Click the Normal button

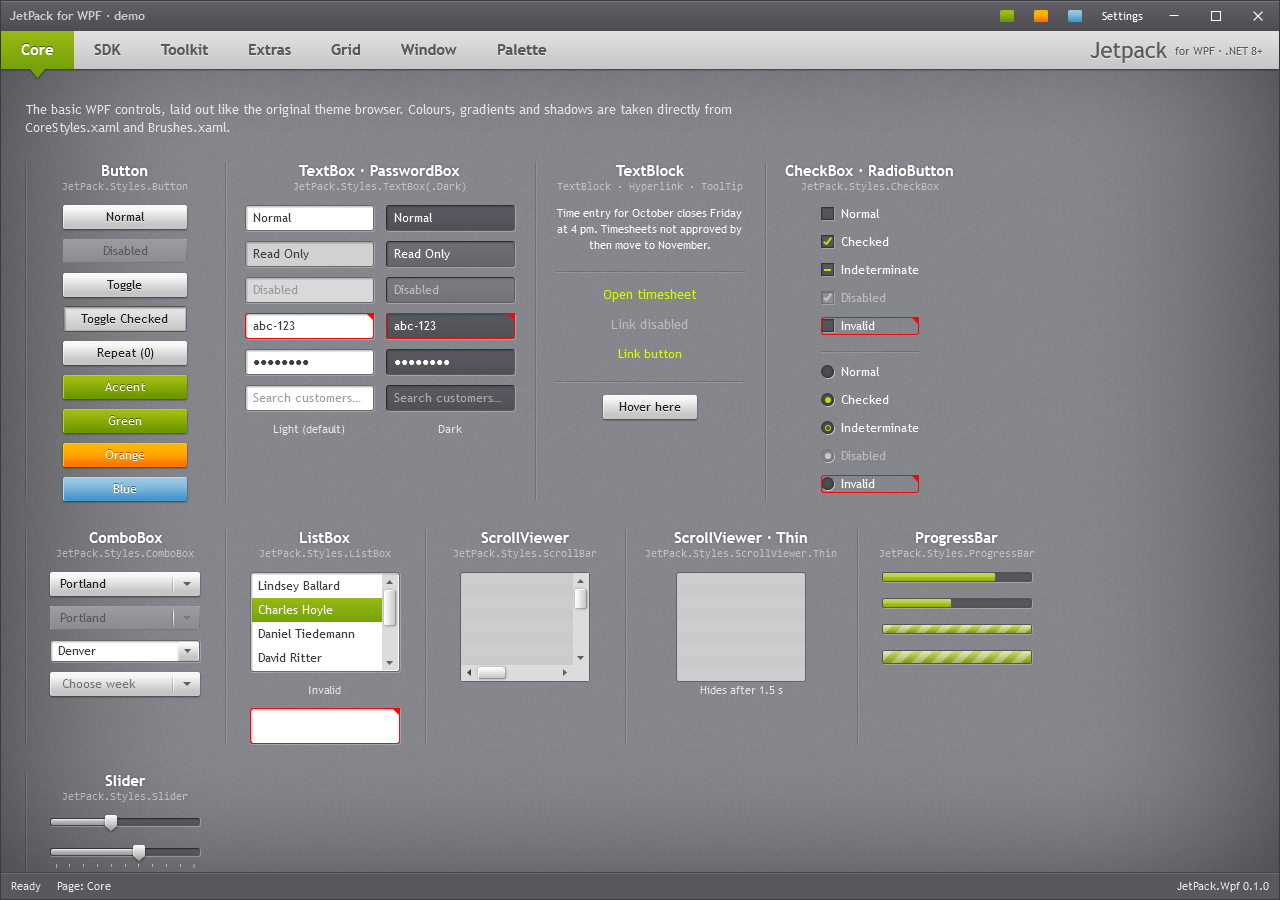[x=125, y=217]
